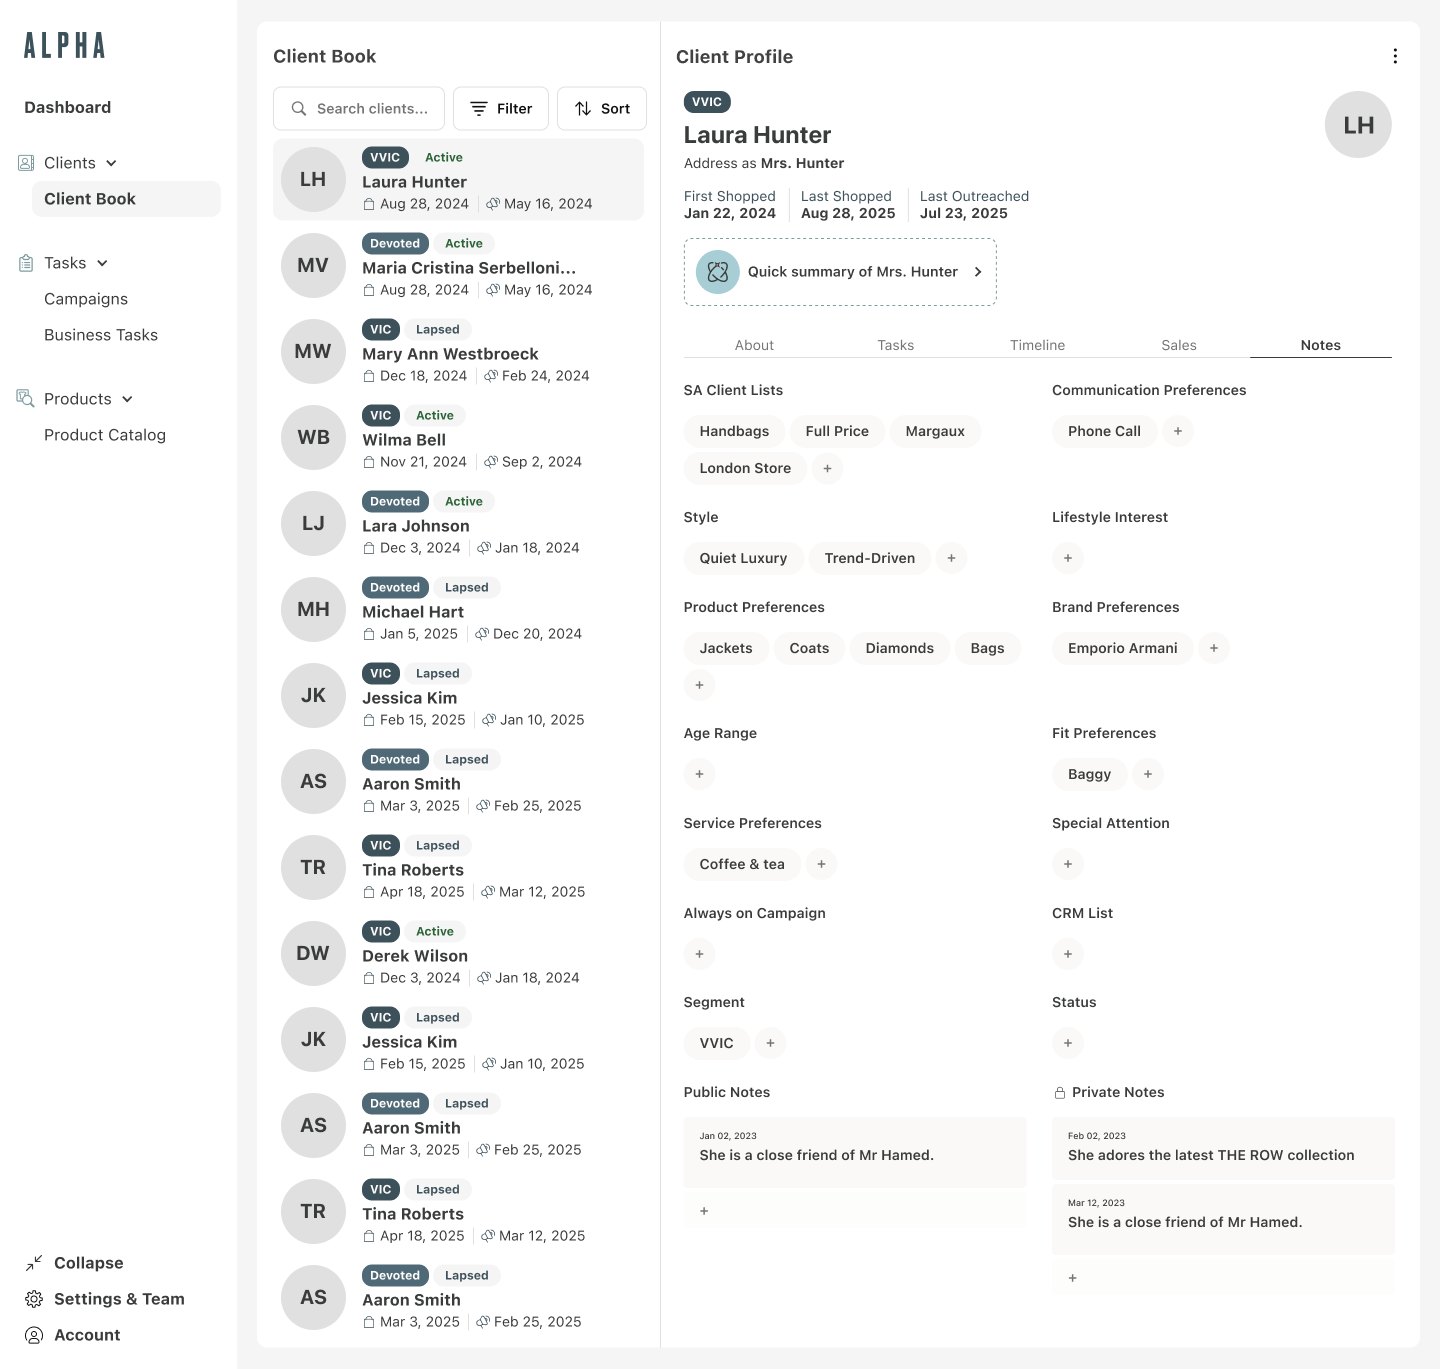
Task: Collapse the Clients sidebar section
Action: click(111, 163)
